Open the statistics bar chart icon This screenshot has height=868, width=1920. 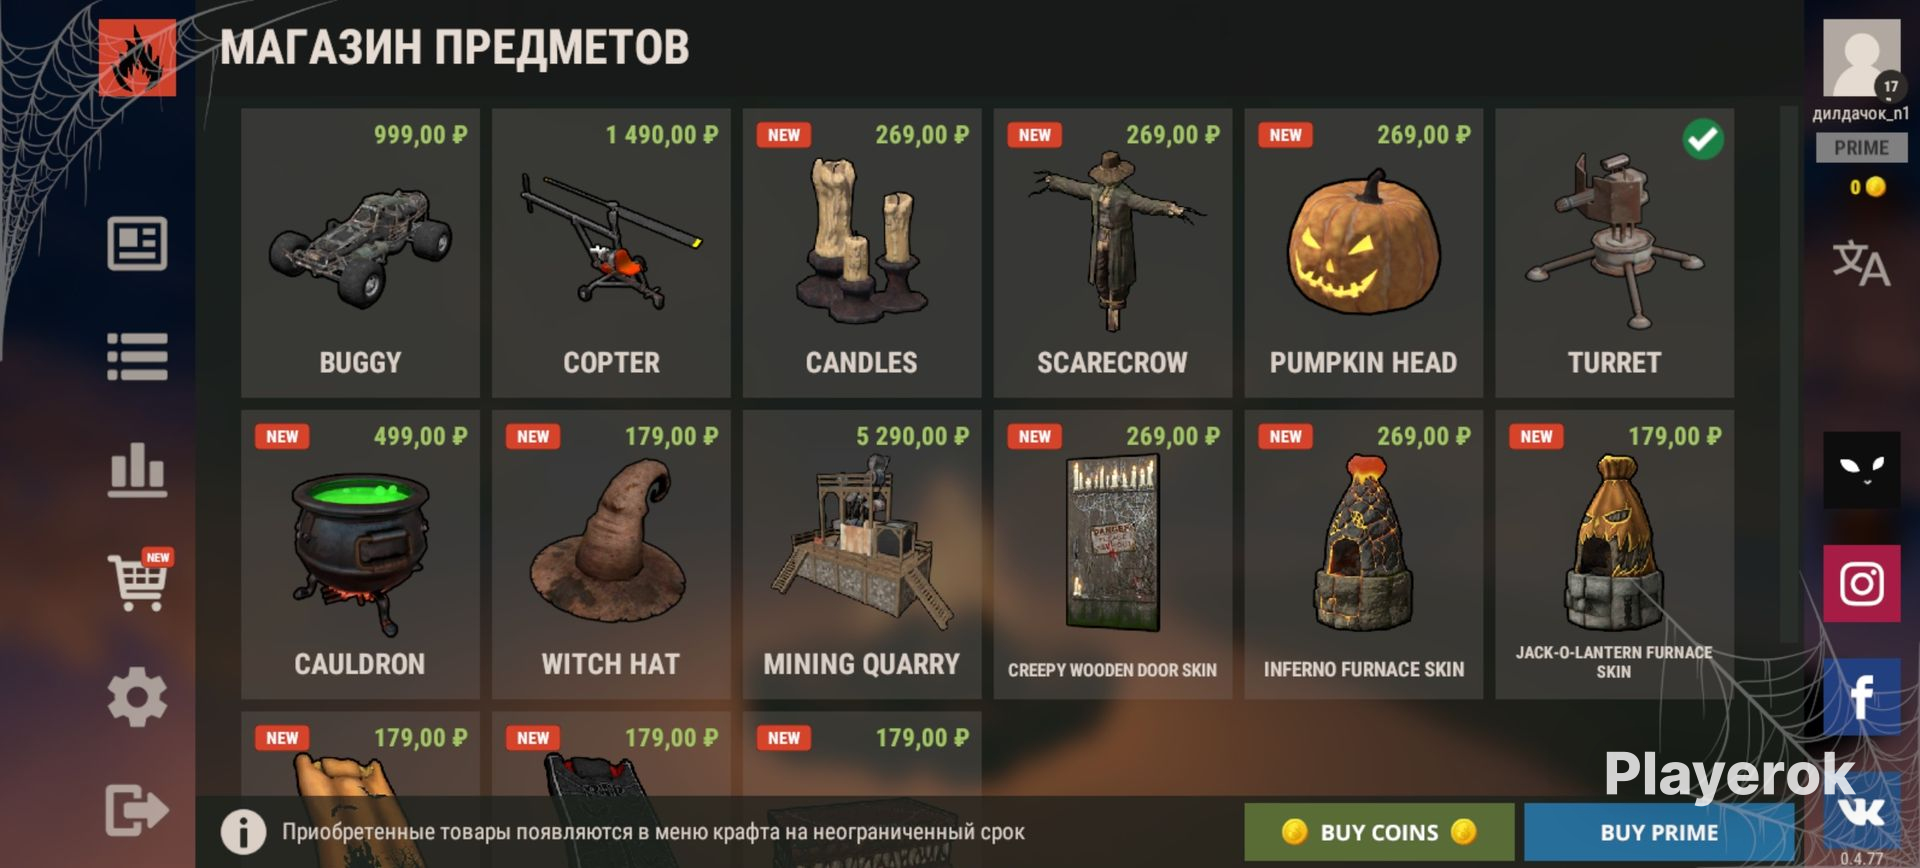point(137,469)
